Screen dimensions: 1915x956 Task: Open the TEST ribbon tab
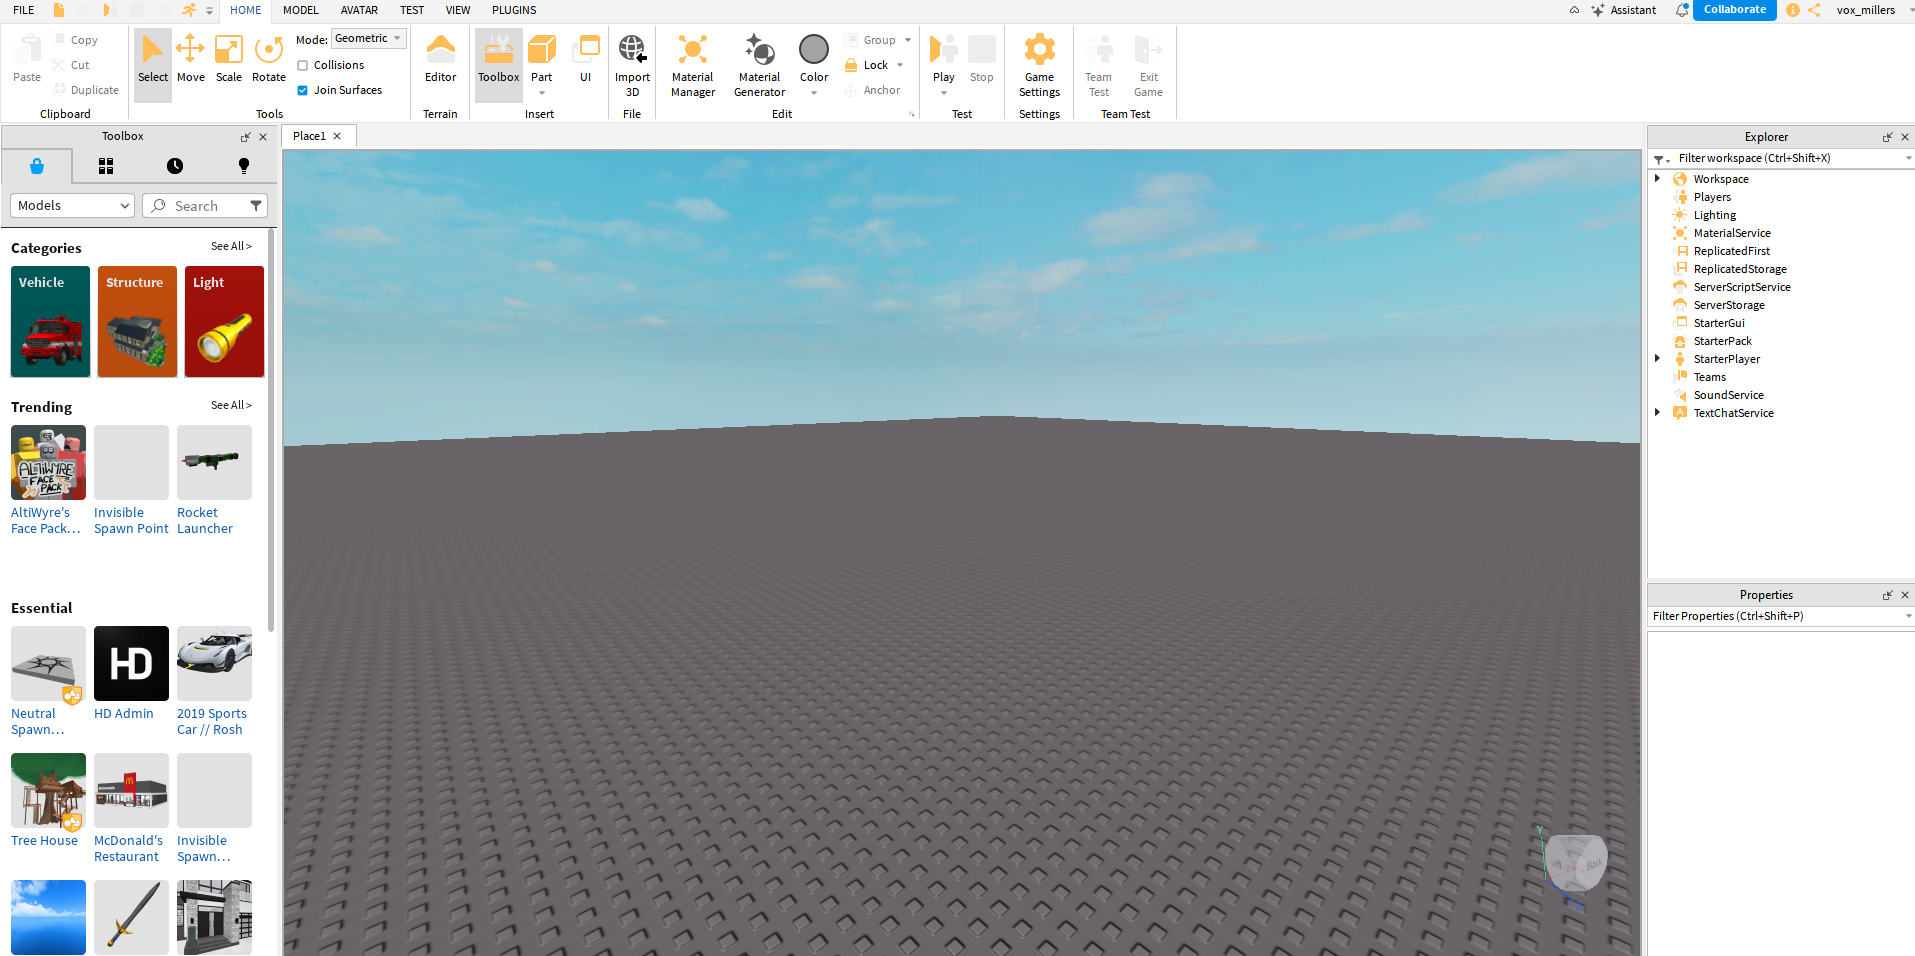tap(412, 10)
